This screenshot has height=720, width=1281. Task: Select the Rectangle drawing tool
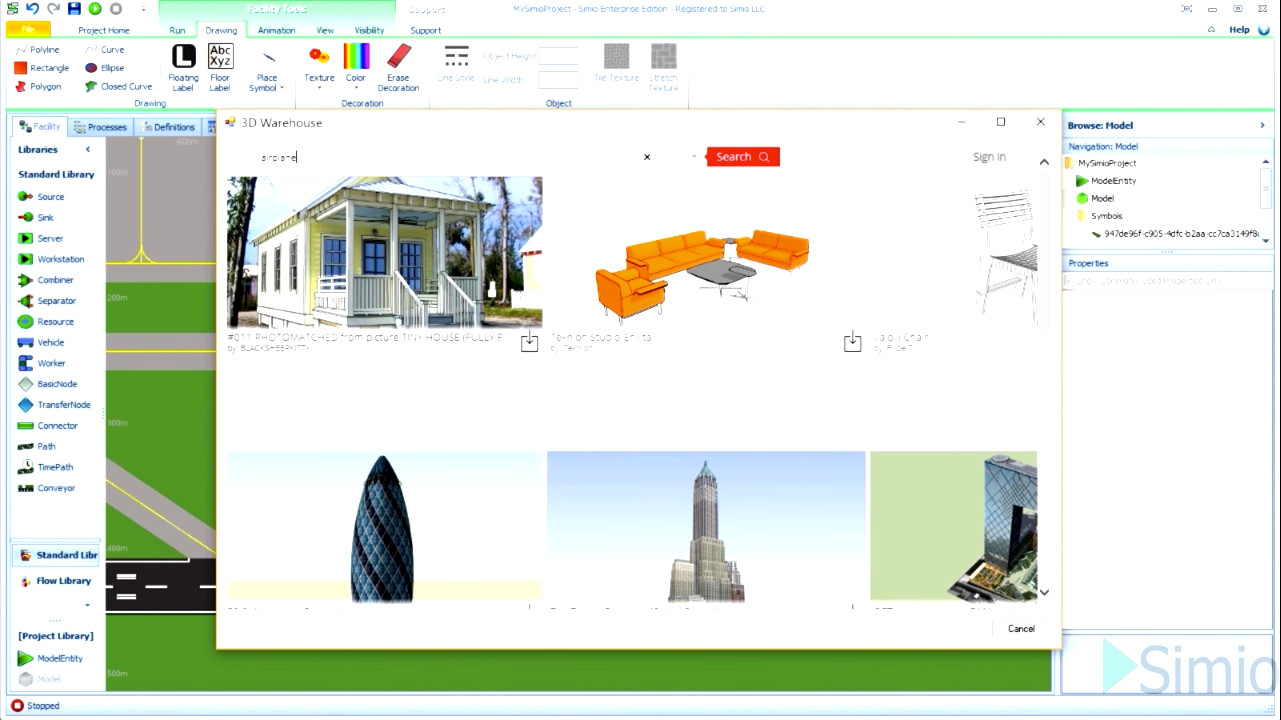click(x=47, y=67)
